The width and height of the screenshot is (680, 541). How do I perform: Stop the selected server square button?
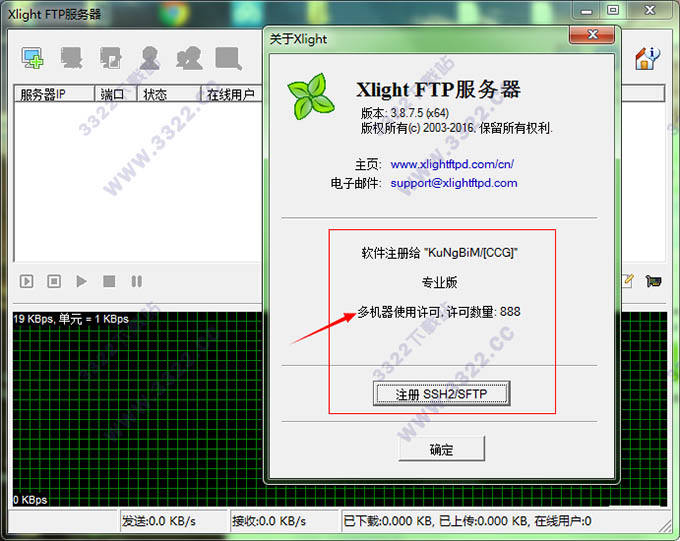109,281
